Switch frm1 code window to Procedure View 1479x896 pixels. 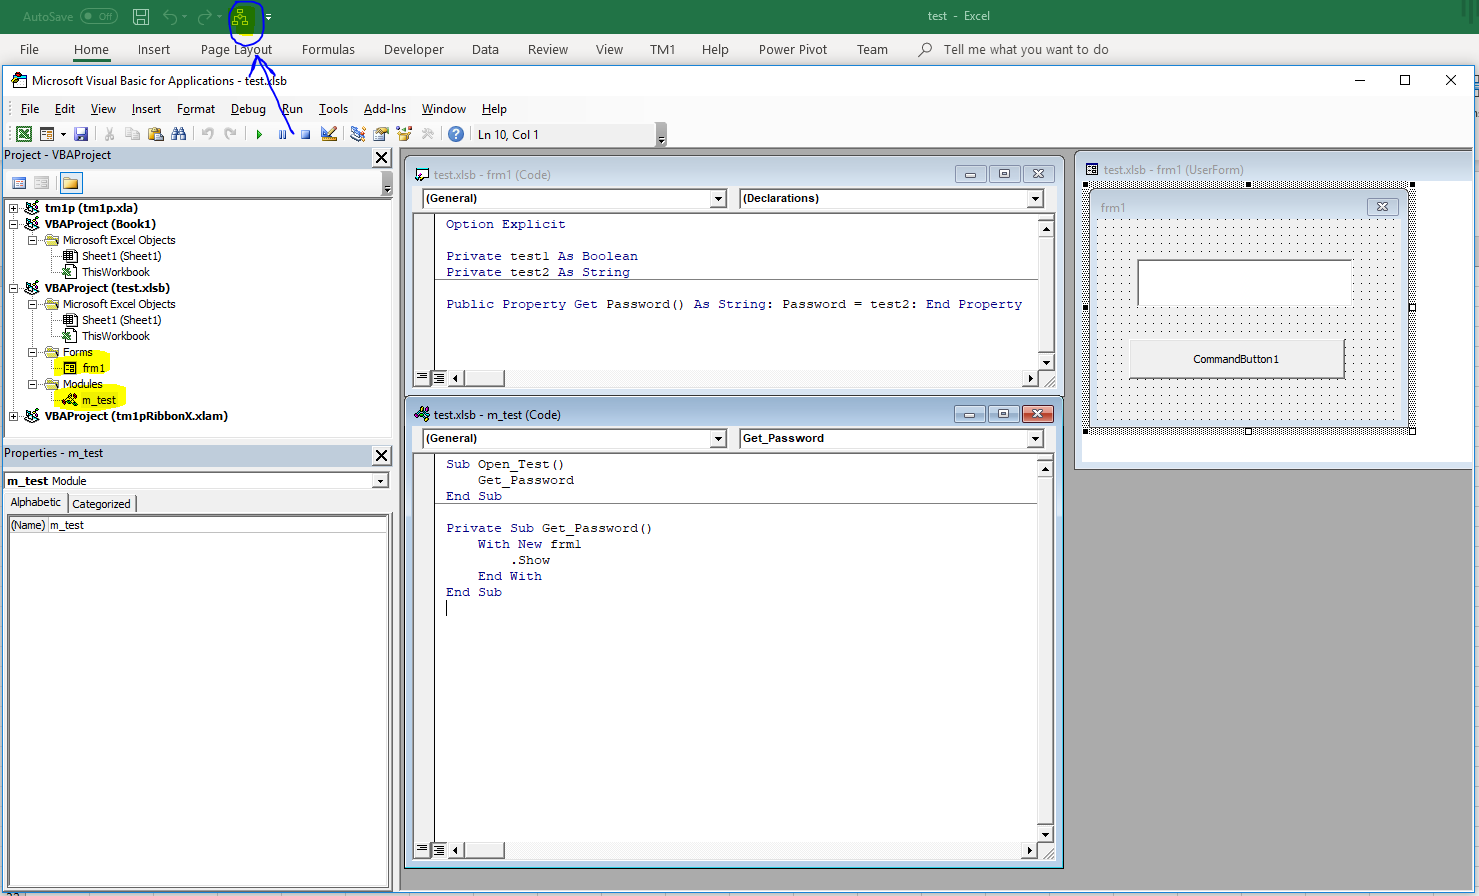tap(422, 378)
